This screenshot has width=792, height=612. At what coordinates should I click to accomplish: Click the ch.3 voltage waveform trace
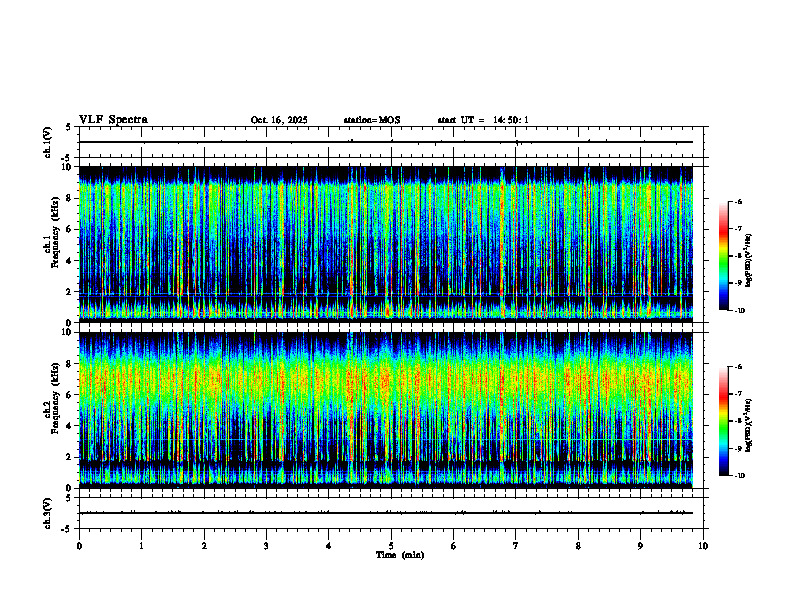pos(385,513)
